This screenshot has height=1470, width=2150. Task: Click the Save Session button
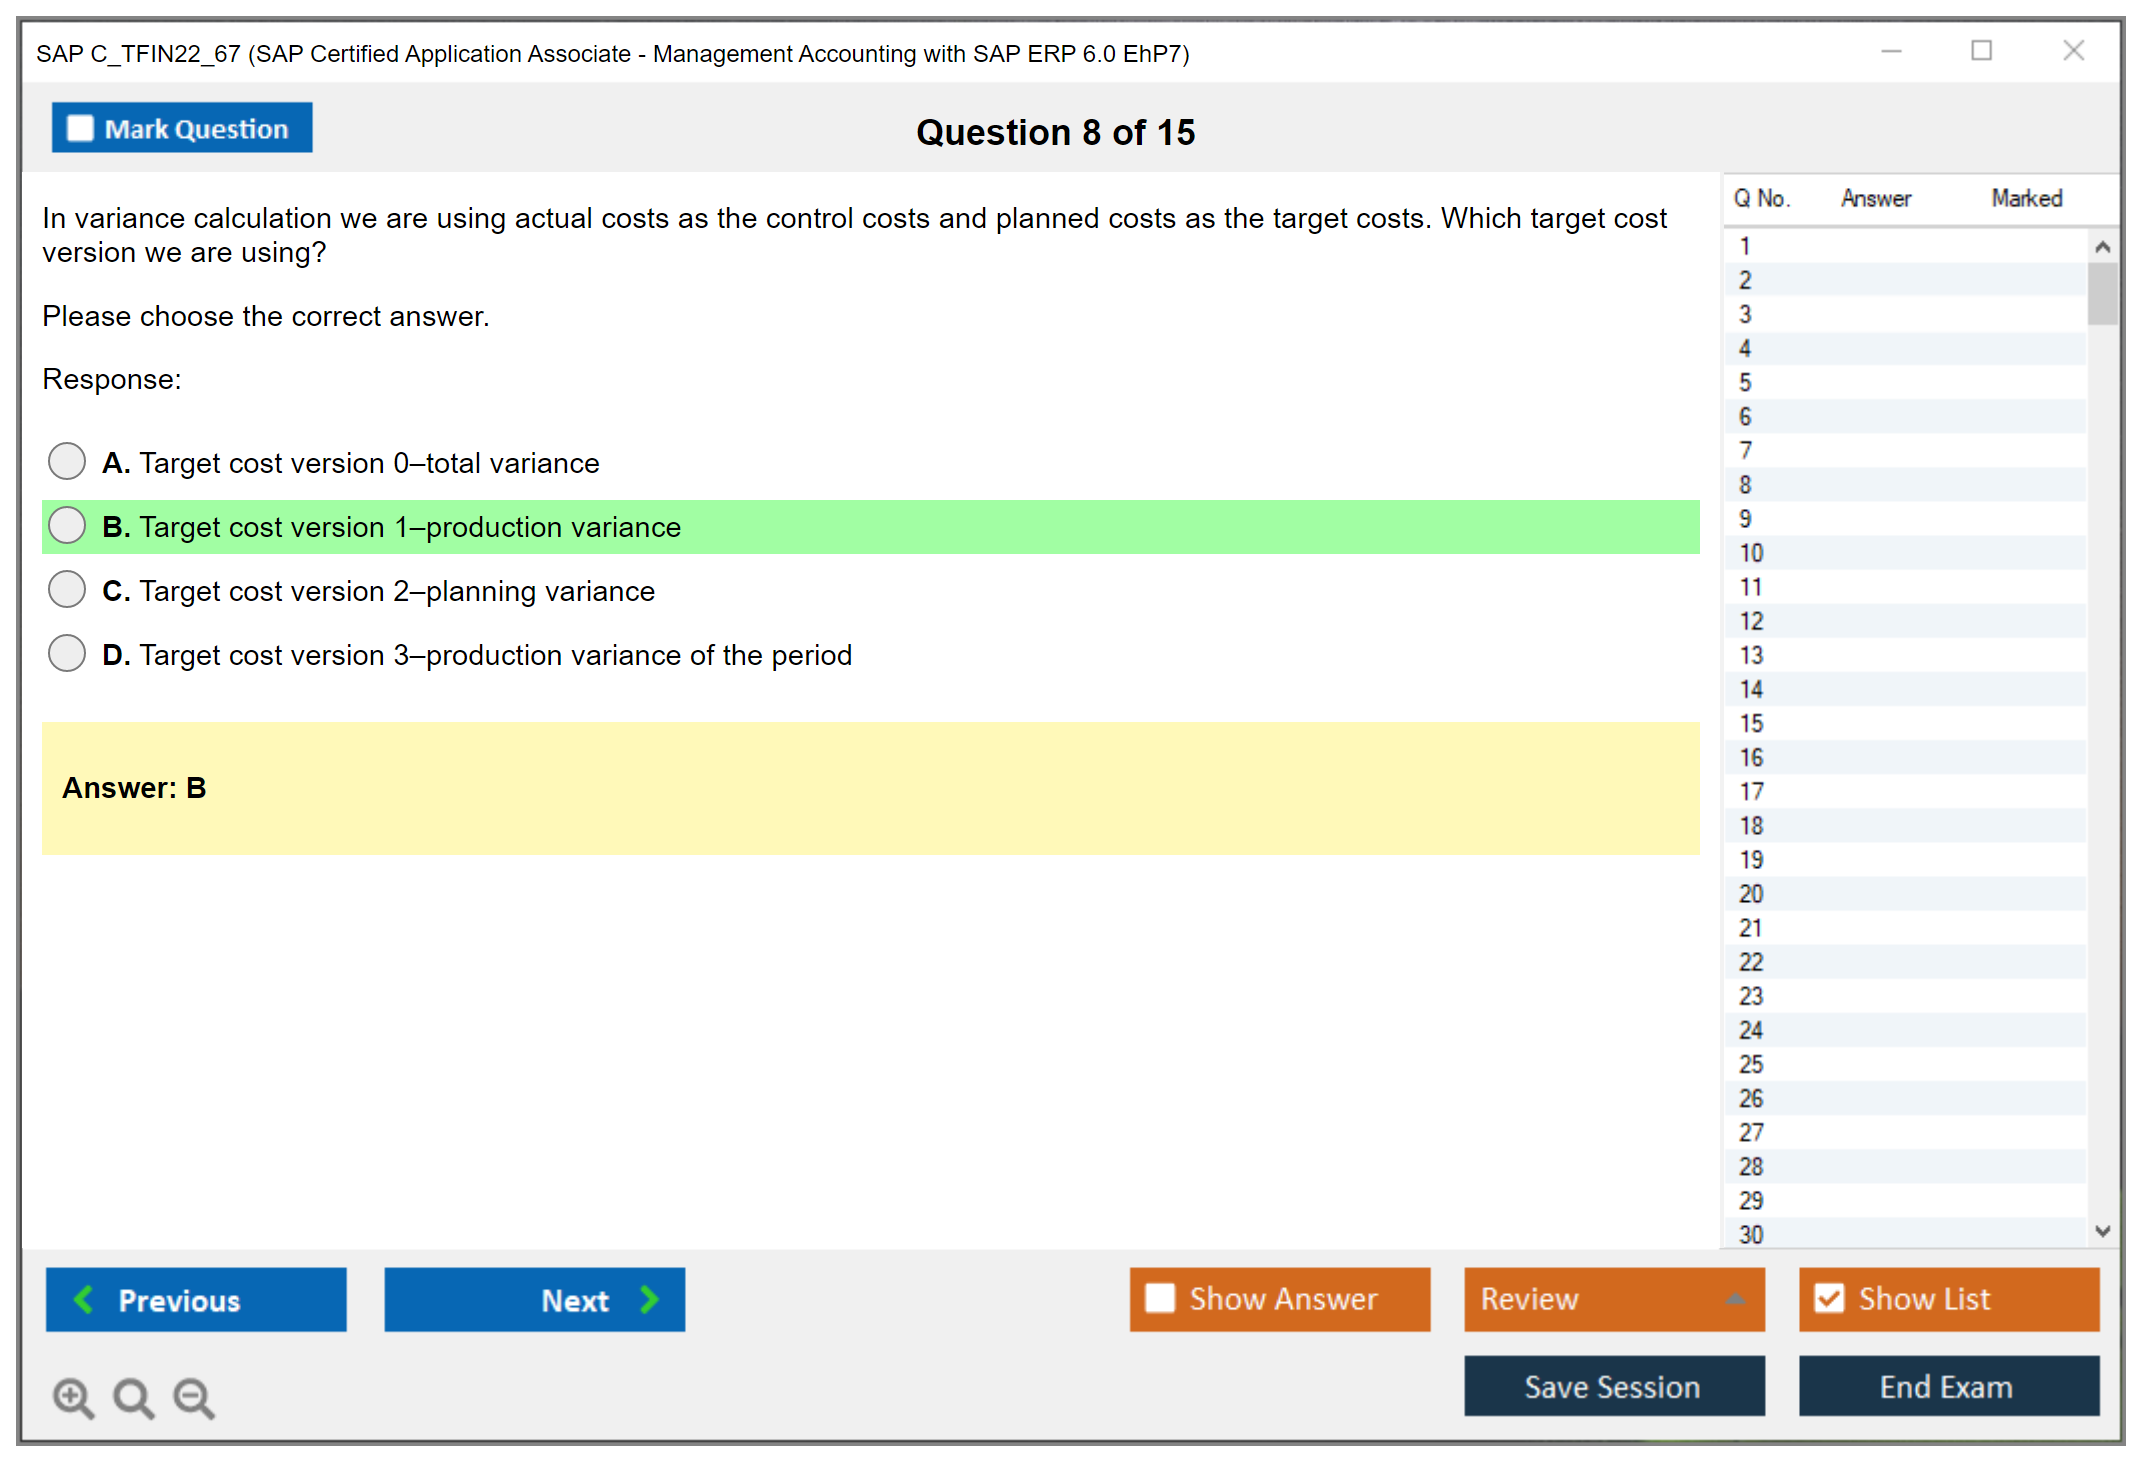tap(1613, 1386)
